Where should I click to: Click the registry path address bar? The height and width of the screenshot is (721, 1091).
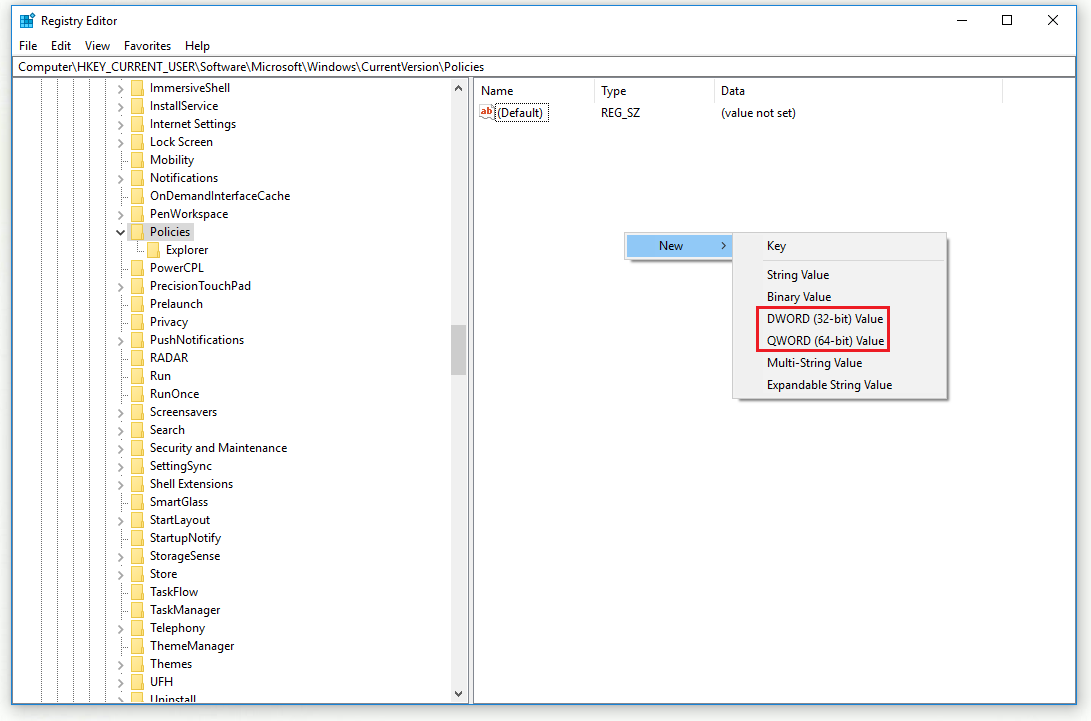[544, 67]
